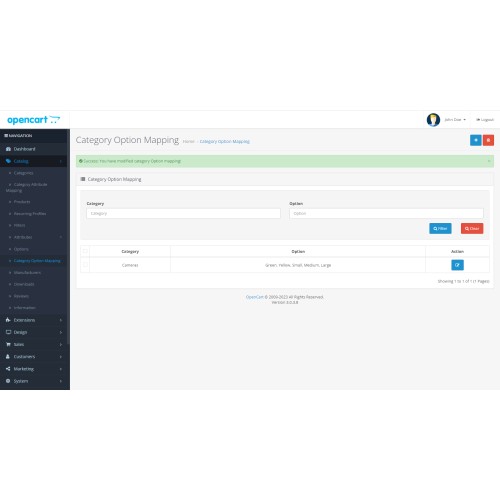Expand the Extensions sidebar menu
This screenshot has height=500, width=500.
tap(33, 320)
